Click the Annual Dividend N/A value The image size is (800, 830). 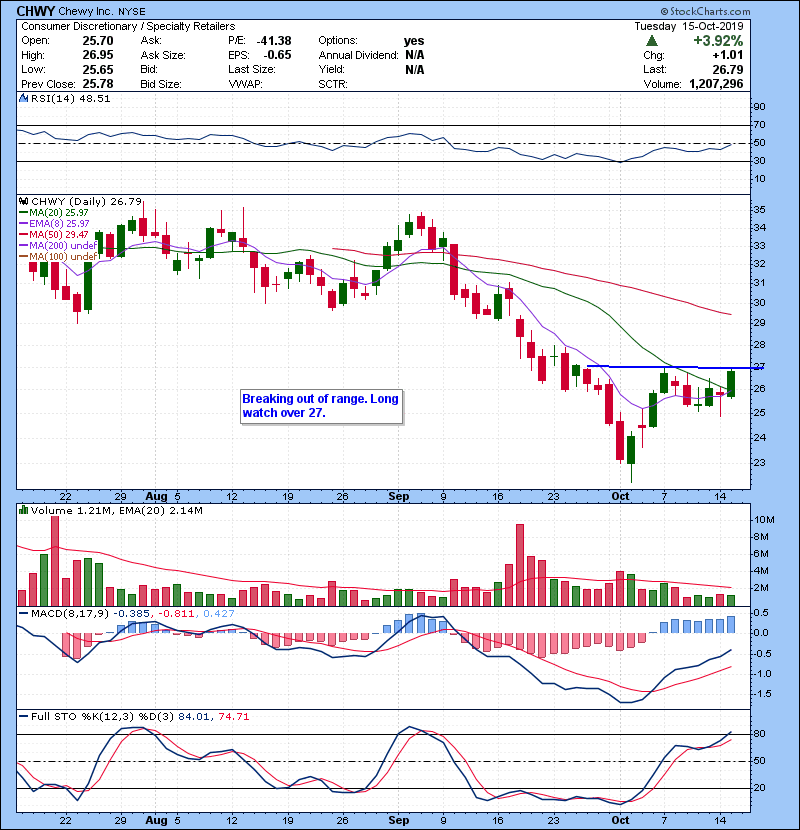pos(415,55)
